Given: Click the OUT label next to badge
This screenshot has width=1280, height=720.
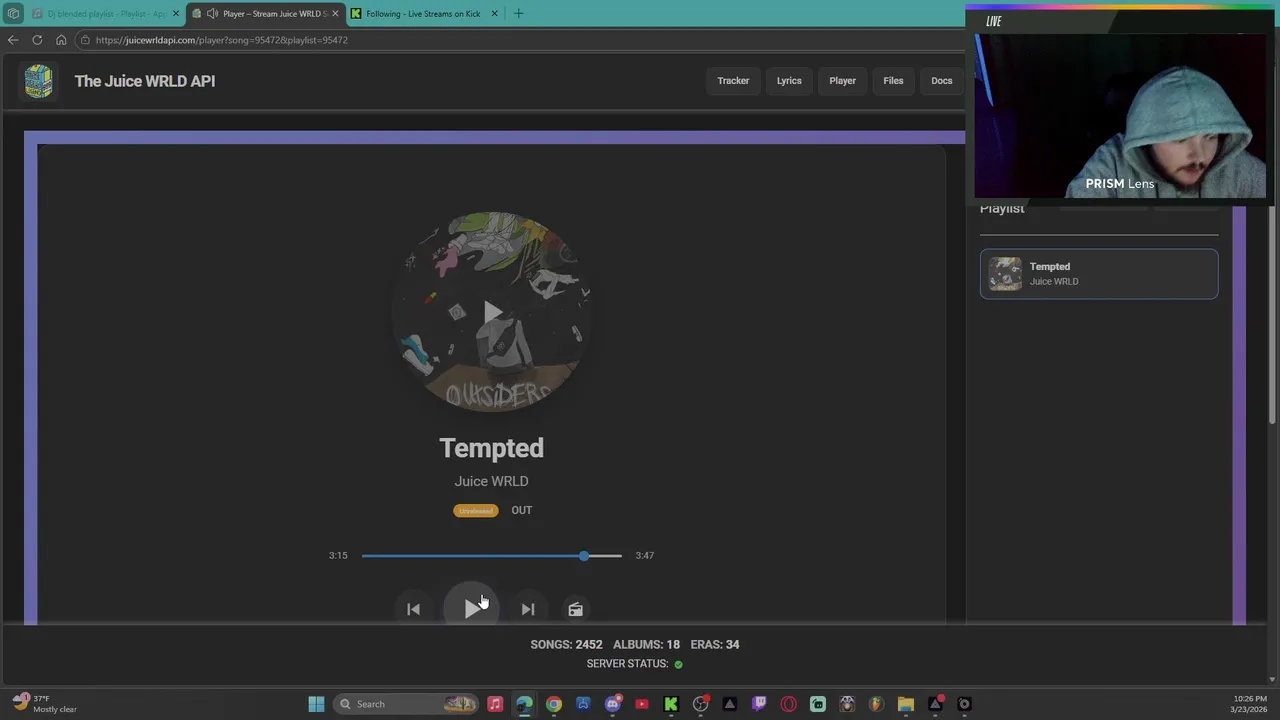Looking at the screenshot, I should (x=522, y=510).
